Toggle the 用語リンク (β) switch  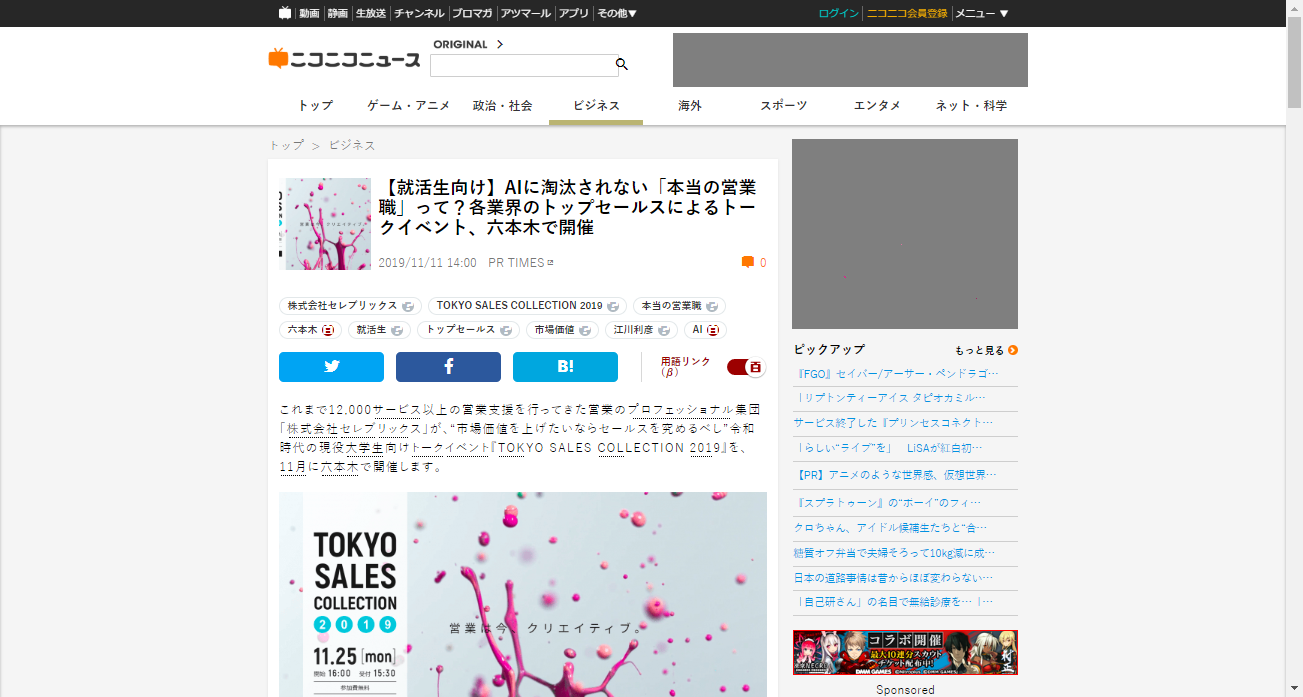746,367
